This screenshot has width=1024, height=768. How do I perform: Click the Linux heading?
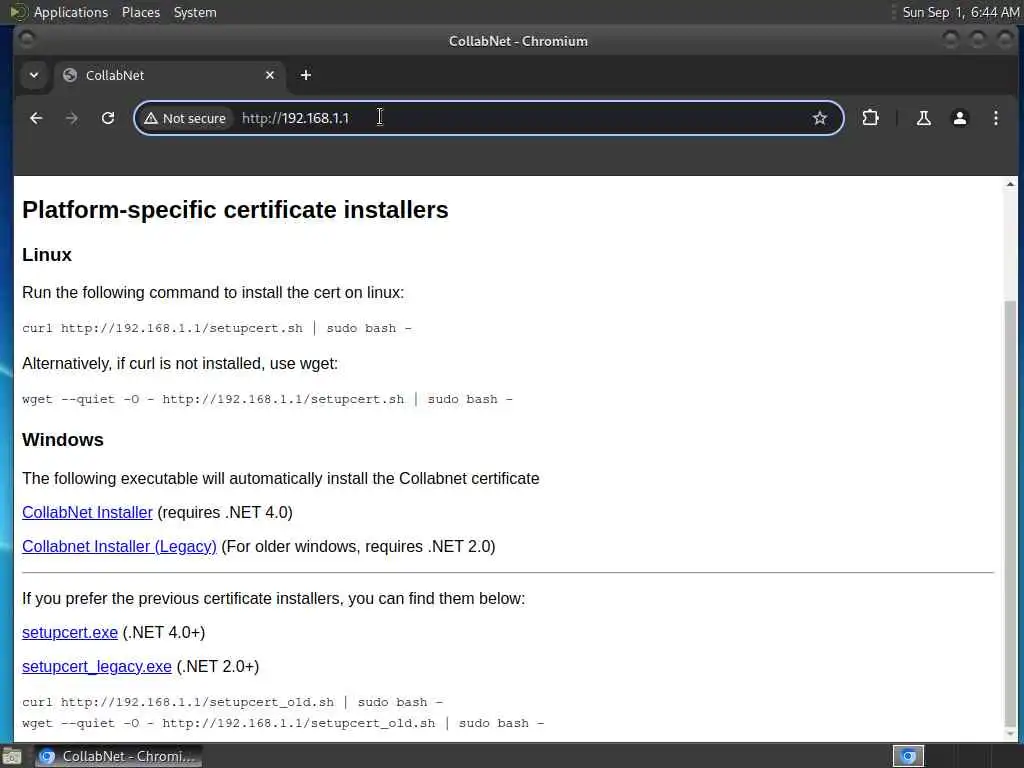[x=47, y=255]
